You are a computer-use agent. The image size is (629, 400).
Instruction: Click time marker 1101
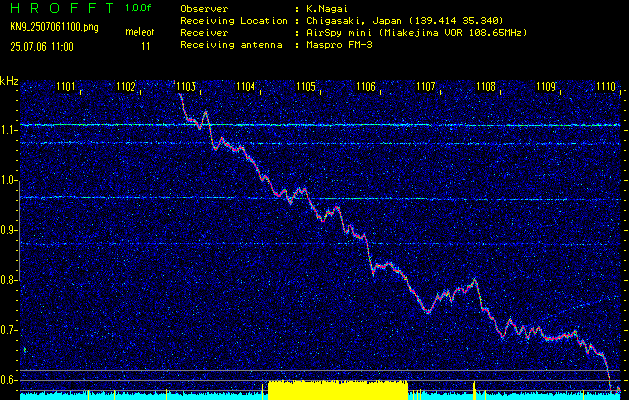65,86
